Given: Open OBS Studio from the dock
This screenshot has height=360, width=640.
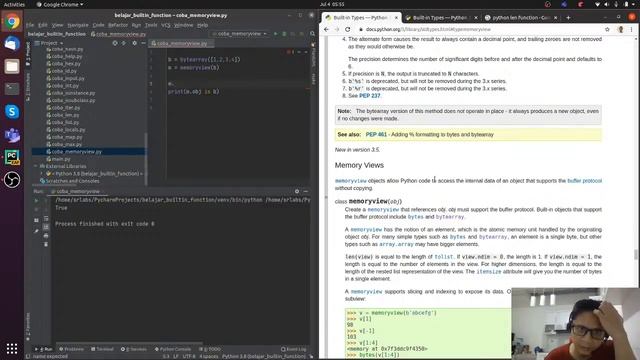Looking at the screenshot, I should 12,180.
